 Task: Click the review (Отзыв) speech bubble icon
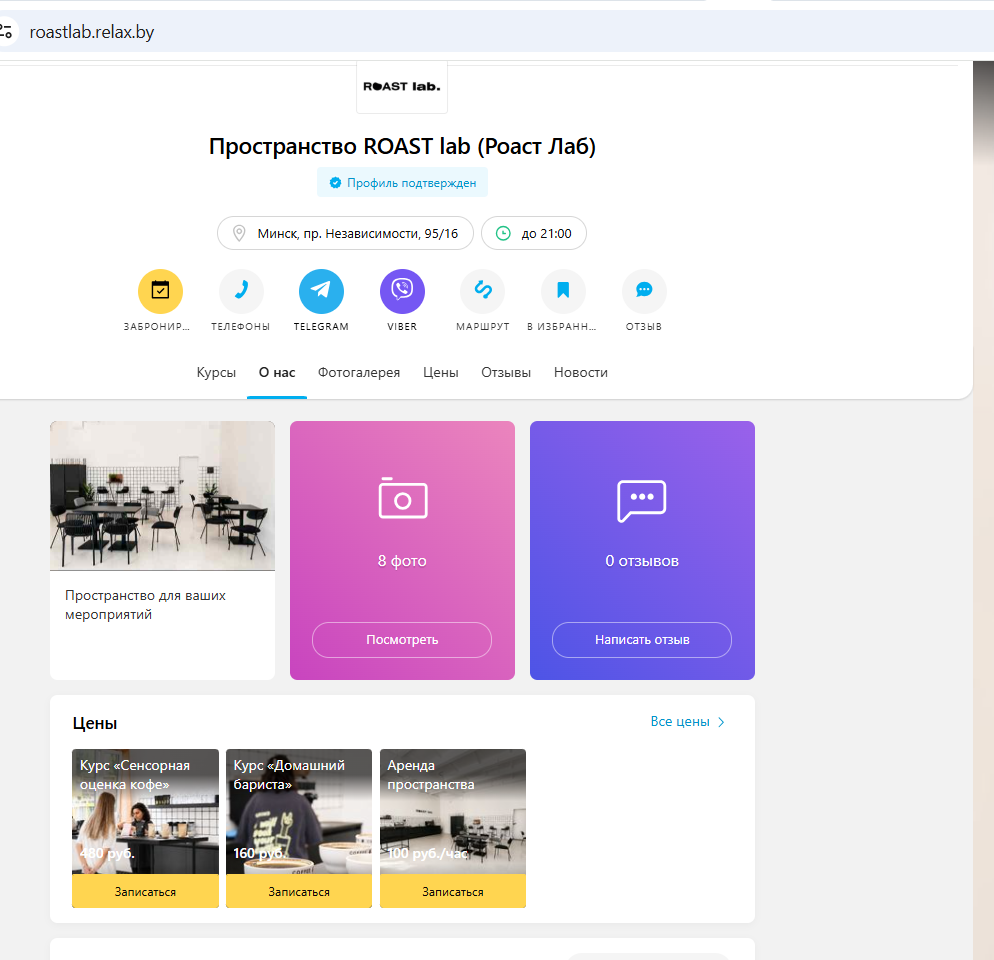click(644, 291)
